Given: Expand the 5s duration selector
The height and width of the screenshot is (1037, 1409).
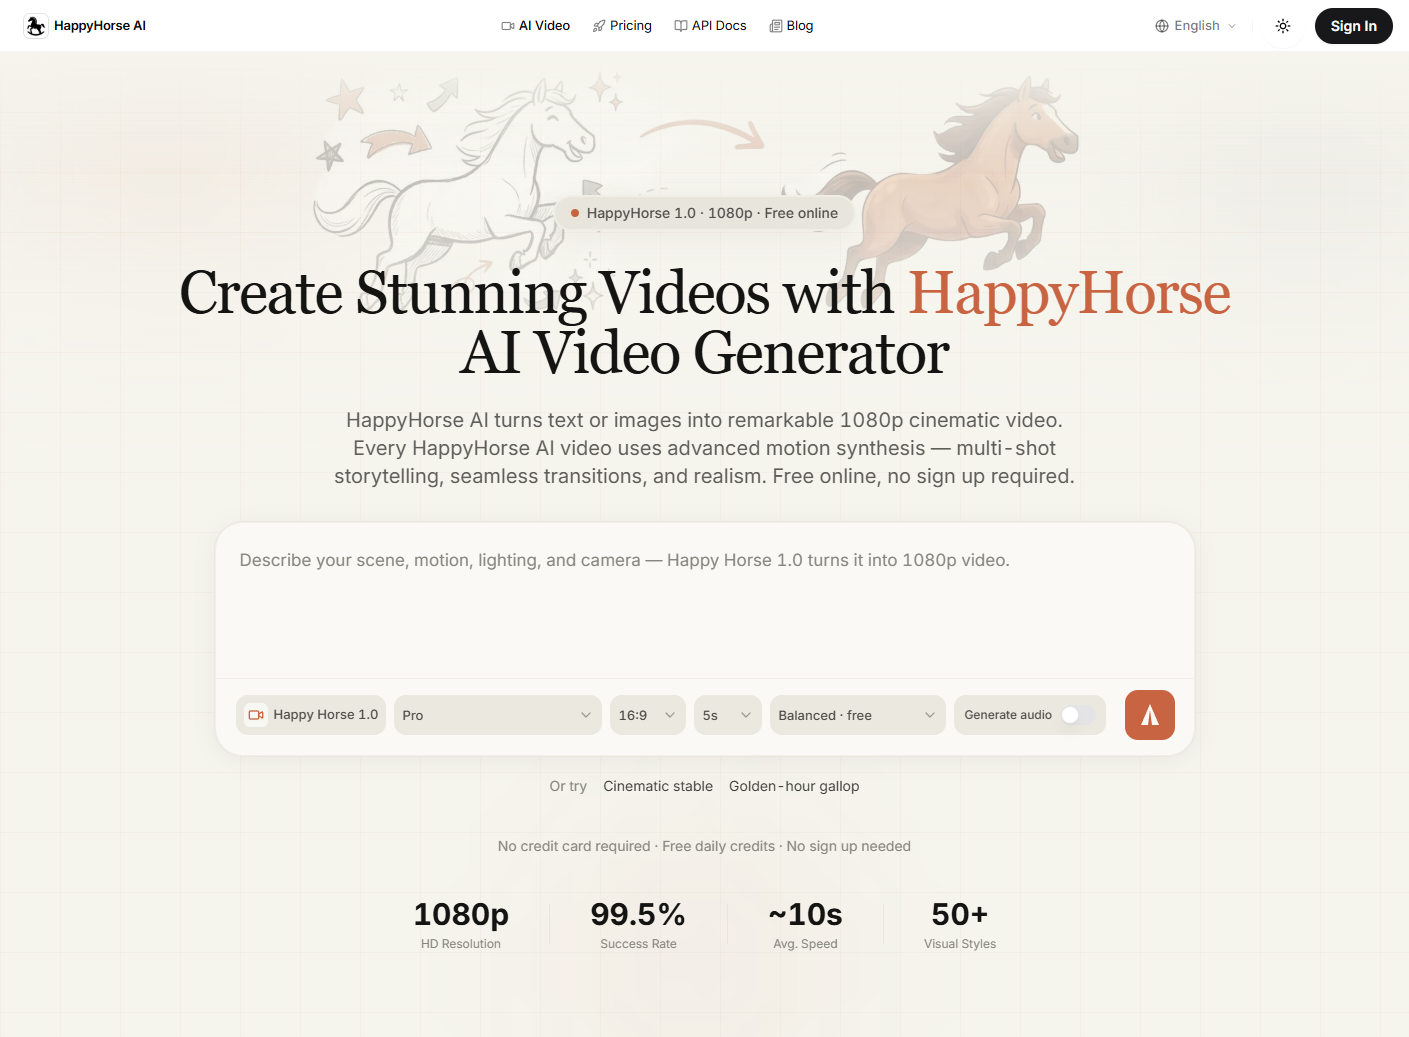Looking at the screenshot, I should tap(727, 715).
